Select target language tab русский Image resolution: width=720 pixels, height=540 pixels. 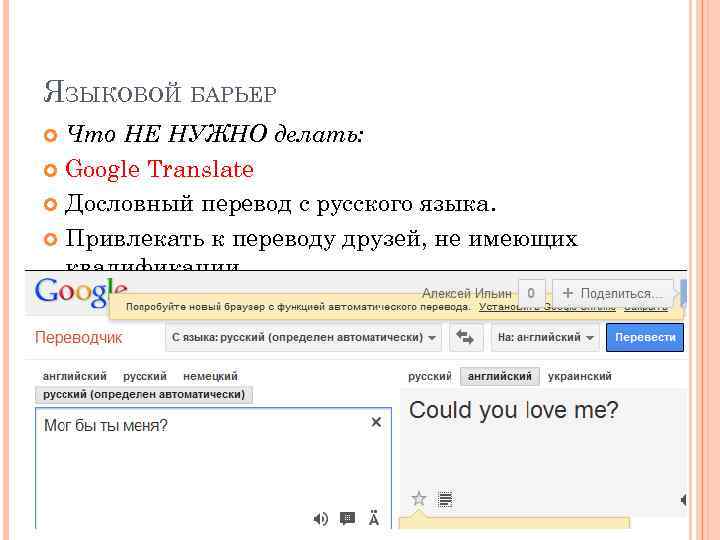tap(430, 376)
